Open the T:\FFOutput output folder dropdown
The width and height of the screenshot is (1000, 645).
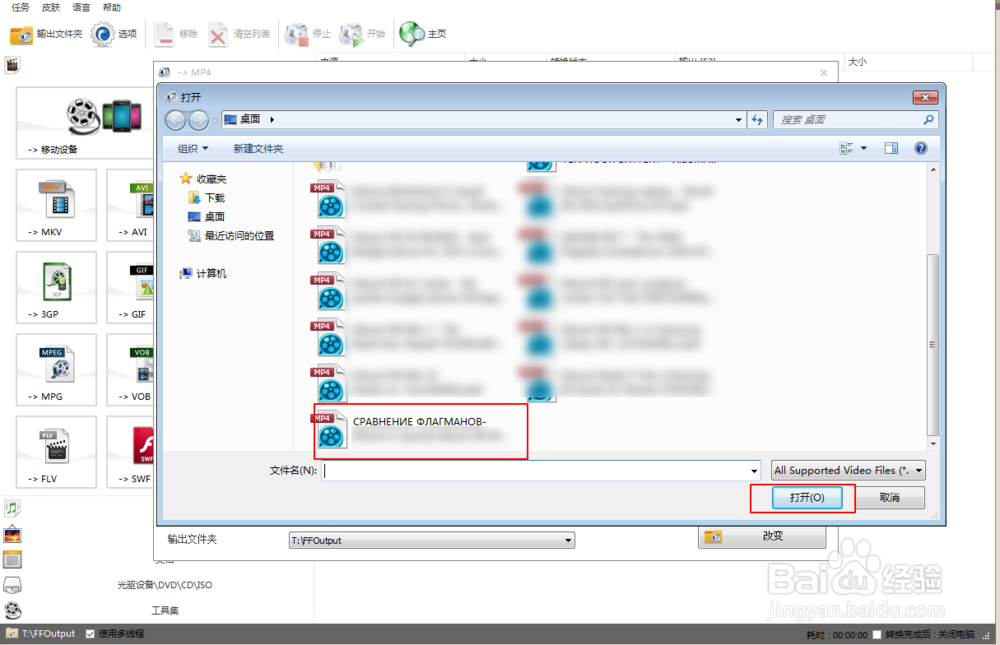click(x=432, y=540)
